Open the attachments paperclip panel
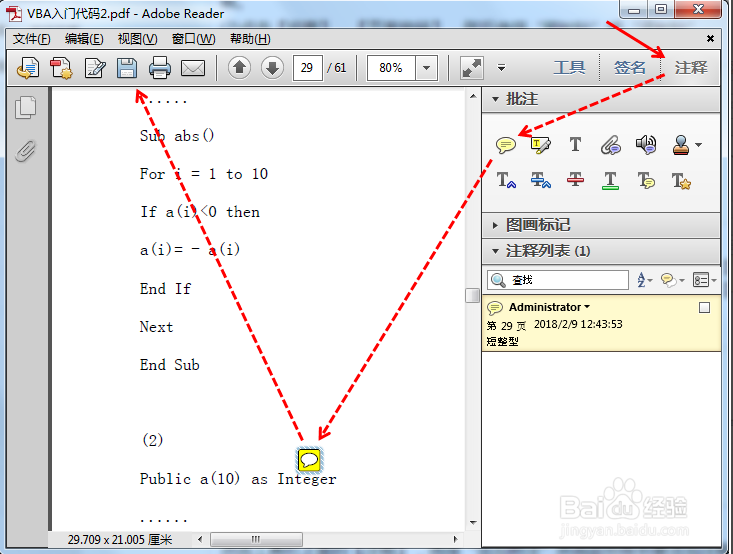733x554 pixels. pos(26,151)
